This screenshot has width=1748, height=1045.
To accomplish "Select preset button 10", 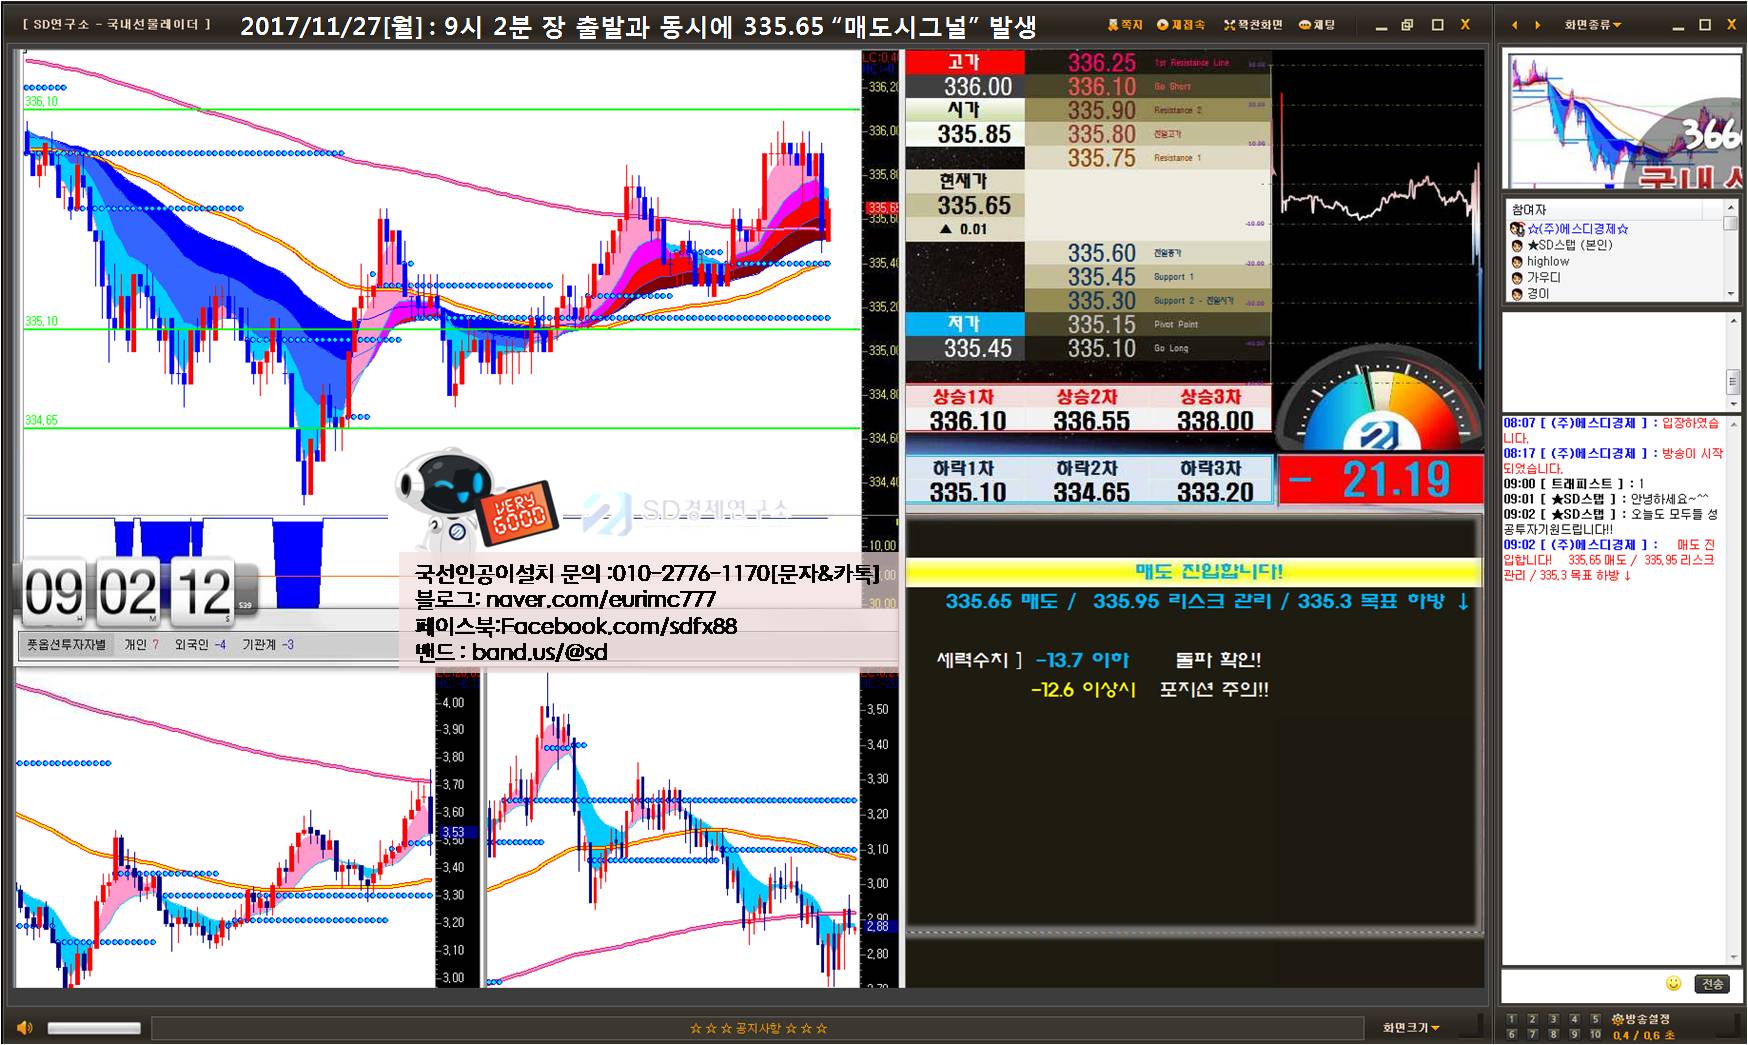I will (1596, 1034).
